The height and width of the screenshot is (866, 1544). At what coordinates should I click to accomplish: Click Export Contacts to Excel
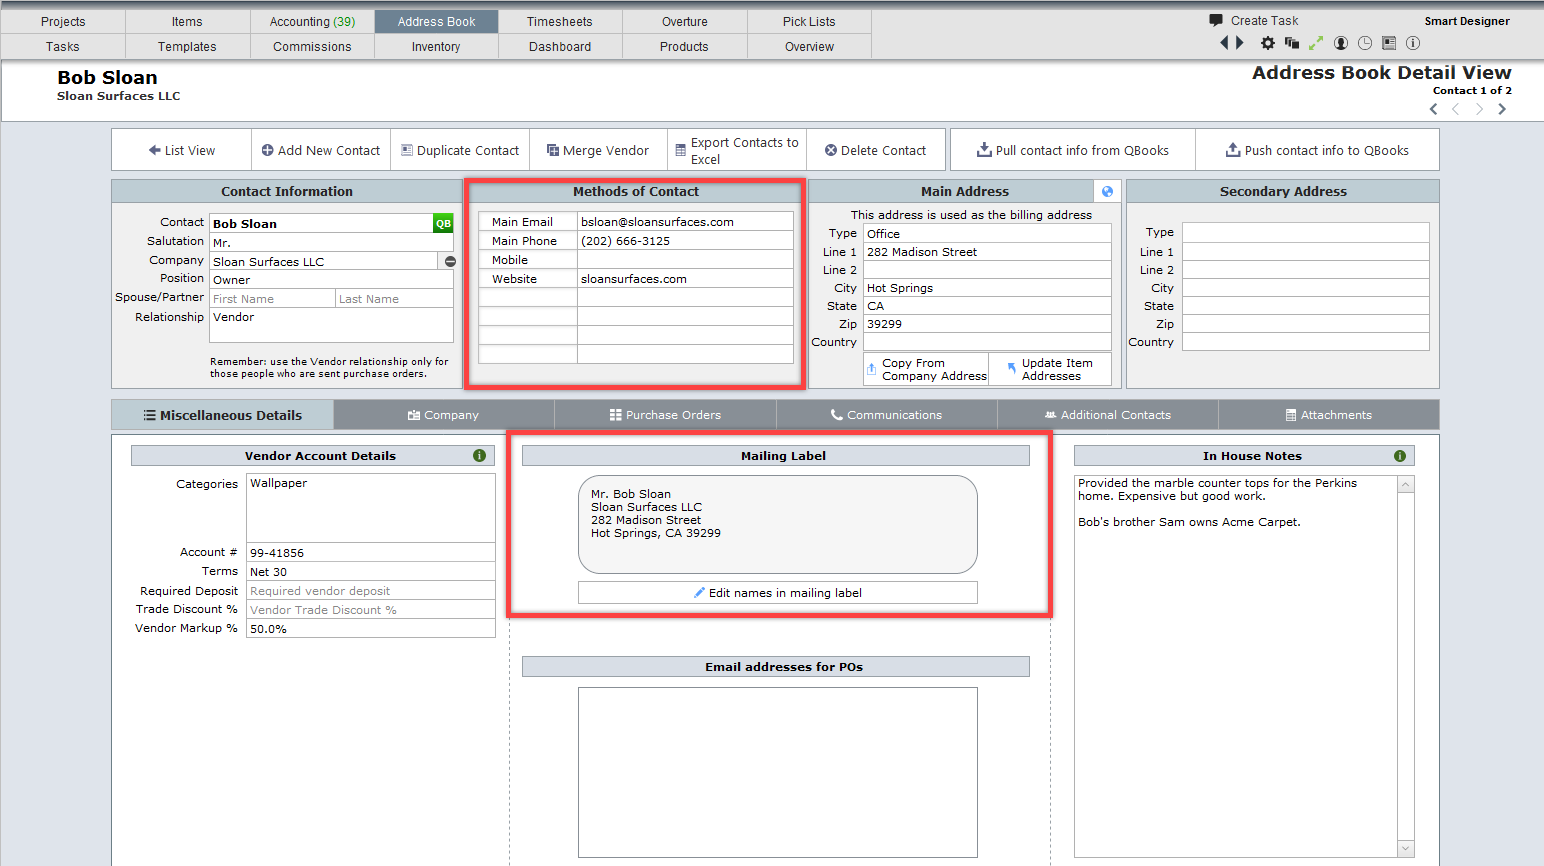pos(737,150)
